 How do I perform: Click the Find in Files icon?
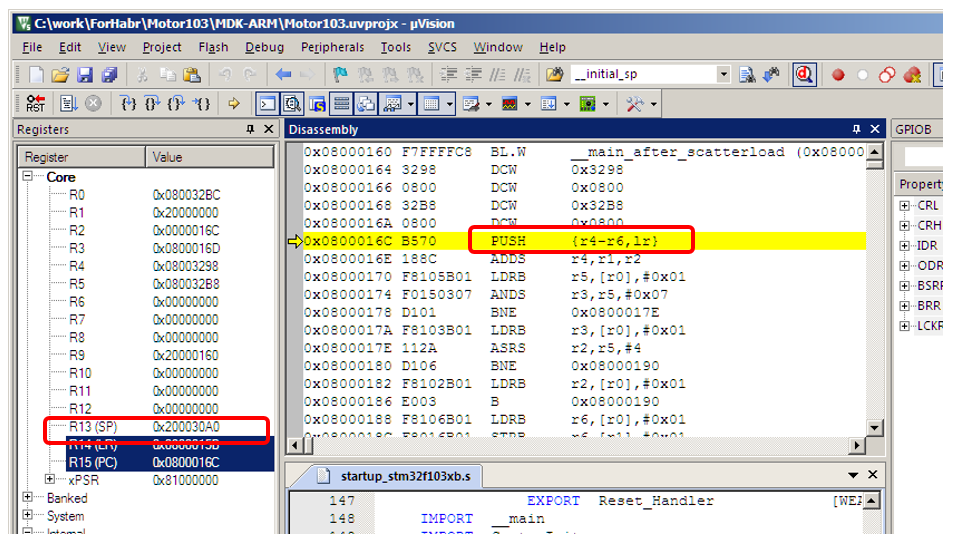point(555,74)
